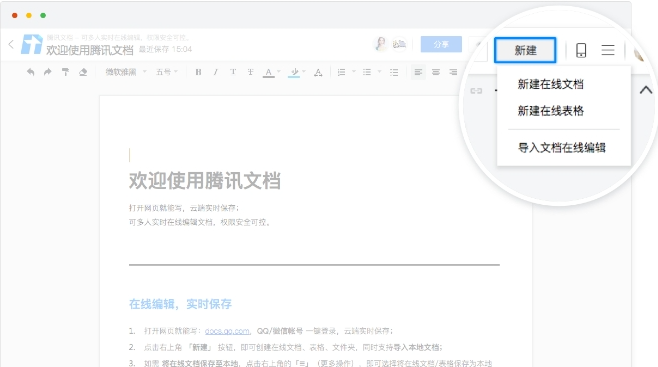Open the mobile phone icon

point(581,50)
